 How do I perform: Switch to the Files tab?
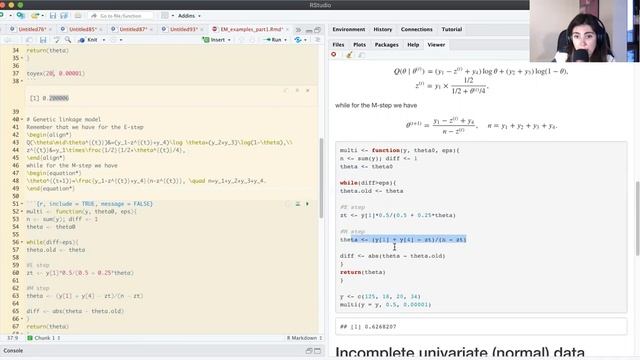click(338, 45)
